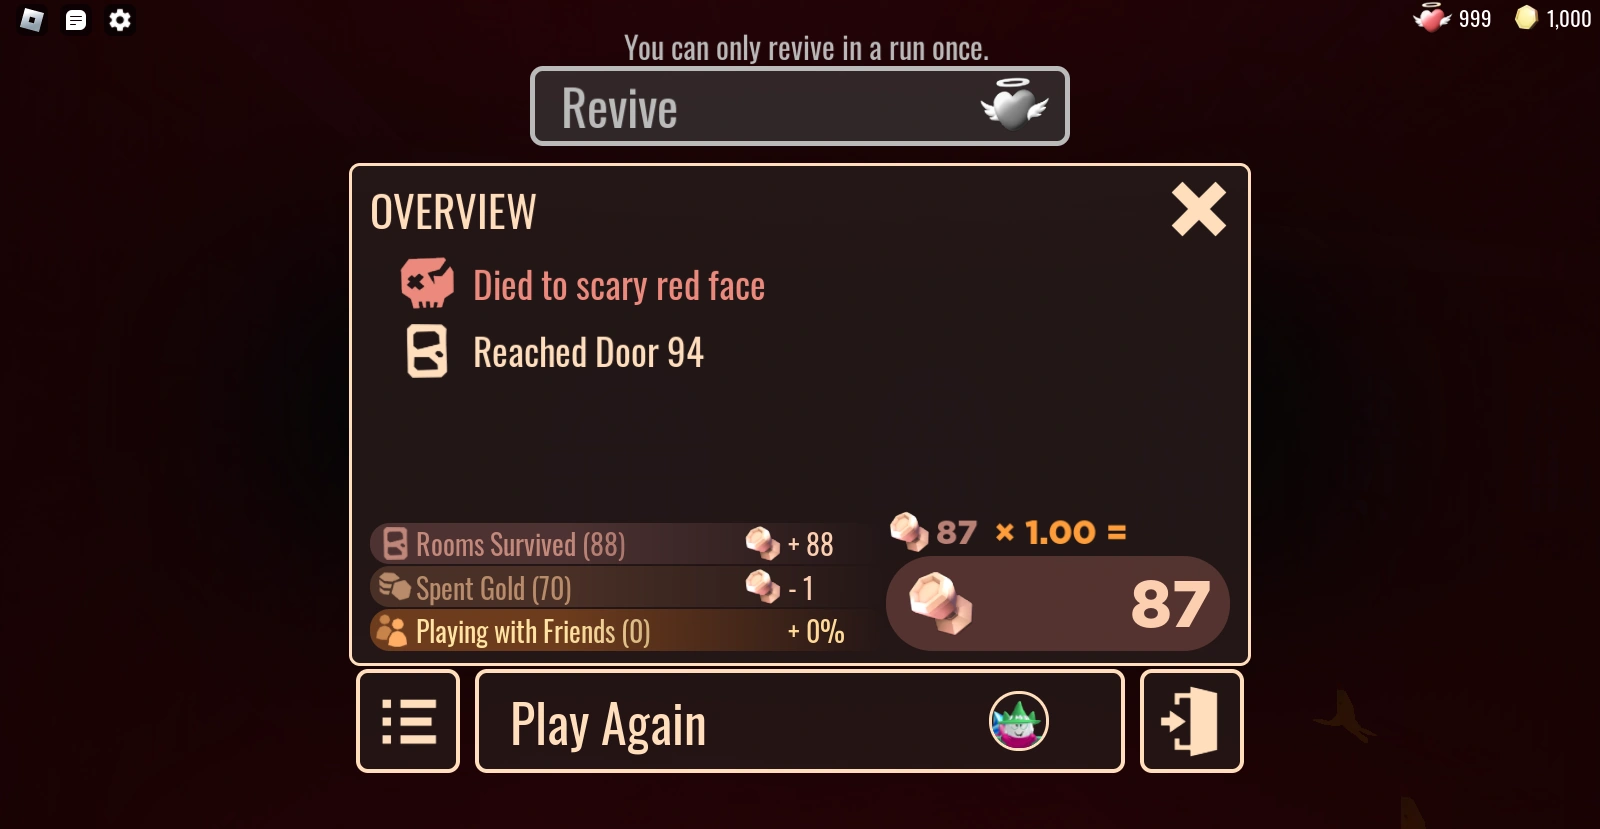This screenshot has width=1600, height=829.
Task: Open the Roblox menu icon
Action: point(32,20)
